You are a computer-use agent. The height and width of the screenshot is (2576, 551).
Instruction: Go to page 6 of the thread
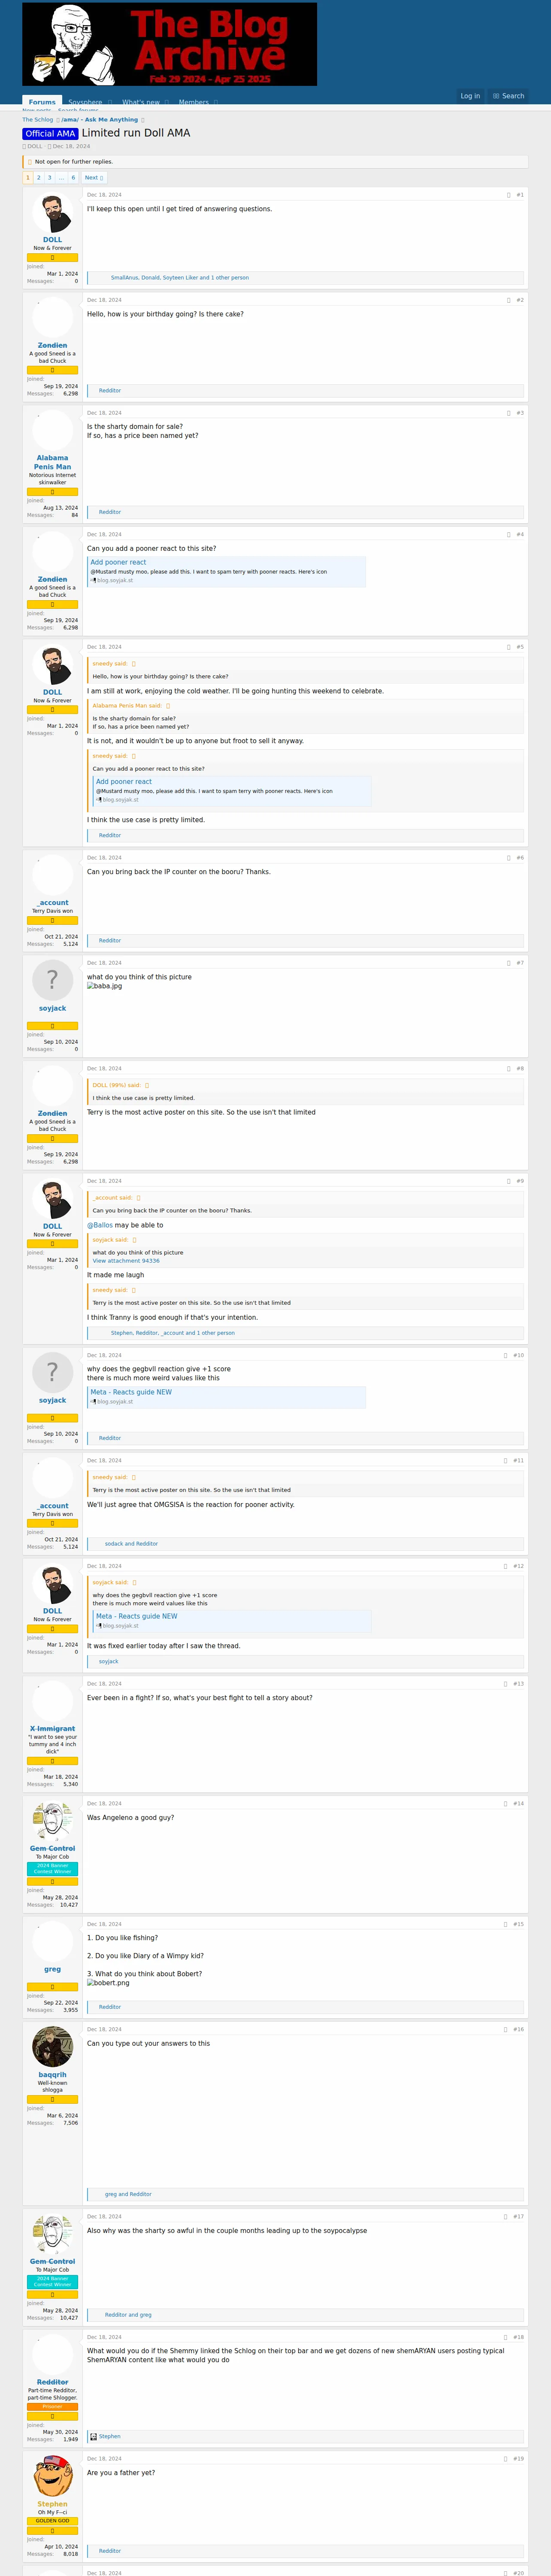pyautogui.click(x=73, y=178)
